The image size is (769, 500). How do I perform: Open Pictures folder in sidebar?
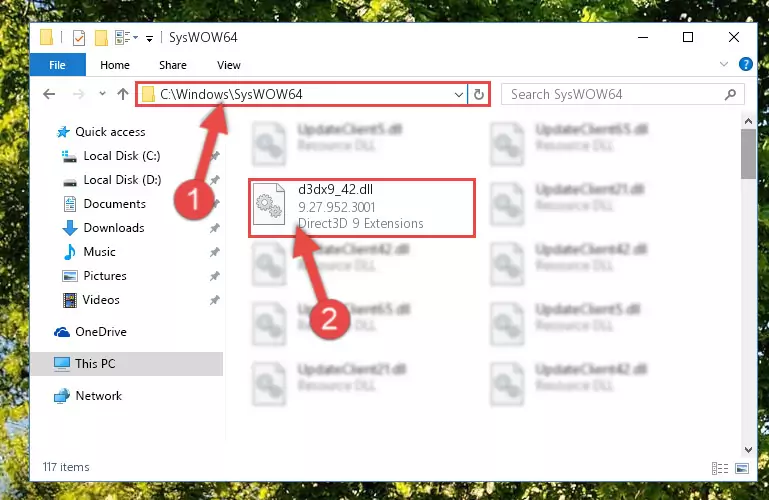click(105, 276)
